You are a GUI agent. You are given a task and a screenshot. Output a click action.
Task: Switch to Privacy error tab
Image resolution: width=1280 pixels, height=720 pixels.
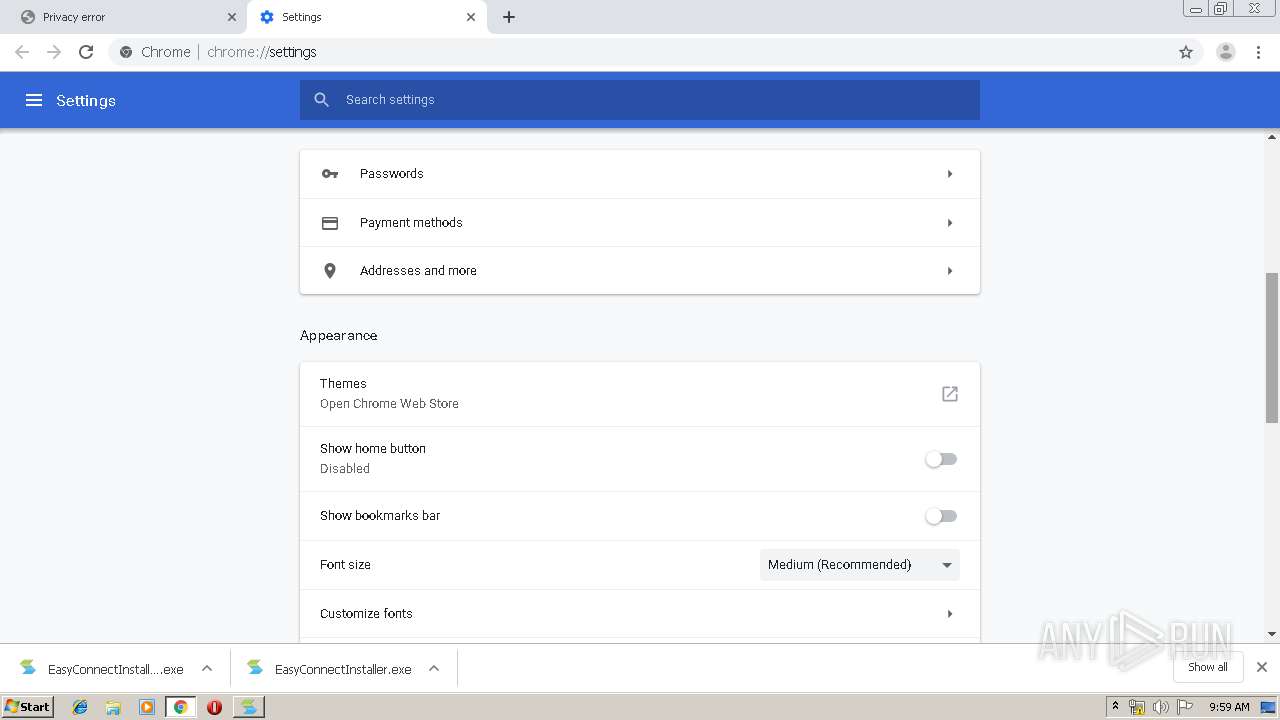tap(123, 17)
